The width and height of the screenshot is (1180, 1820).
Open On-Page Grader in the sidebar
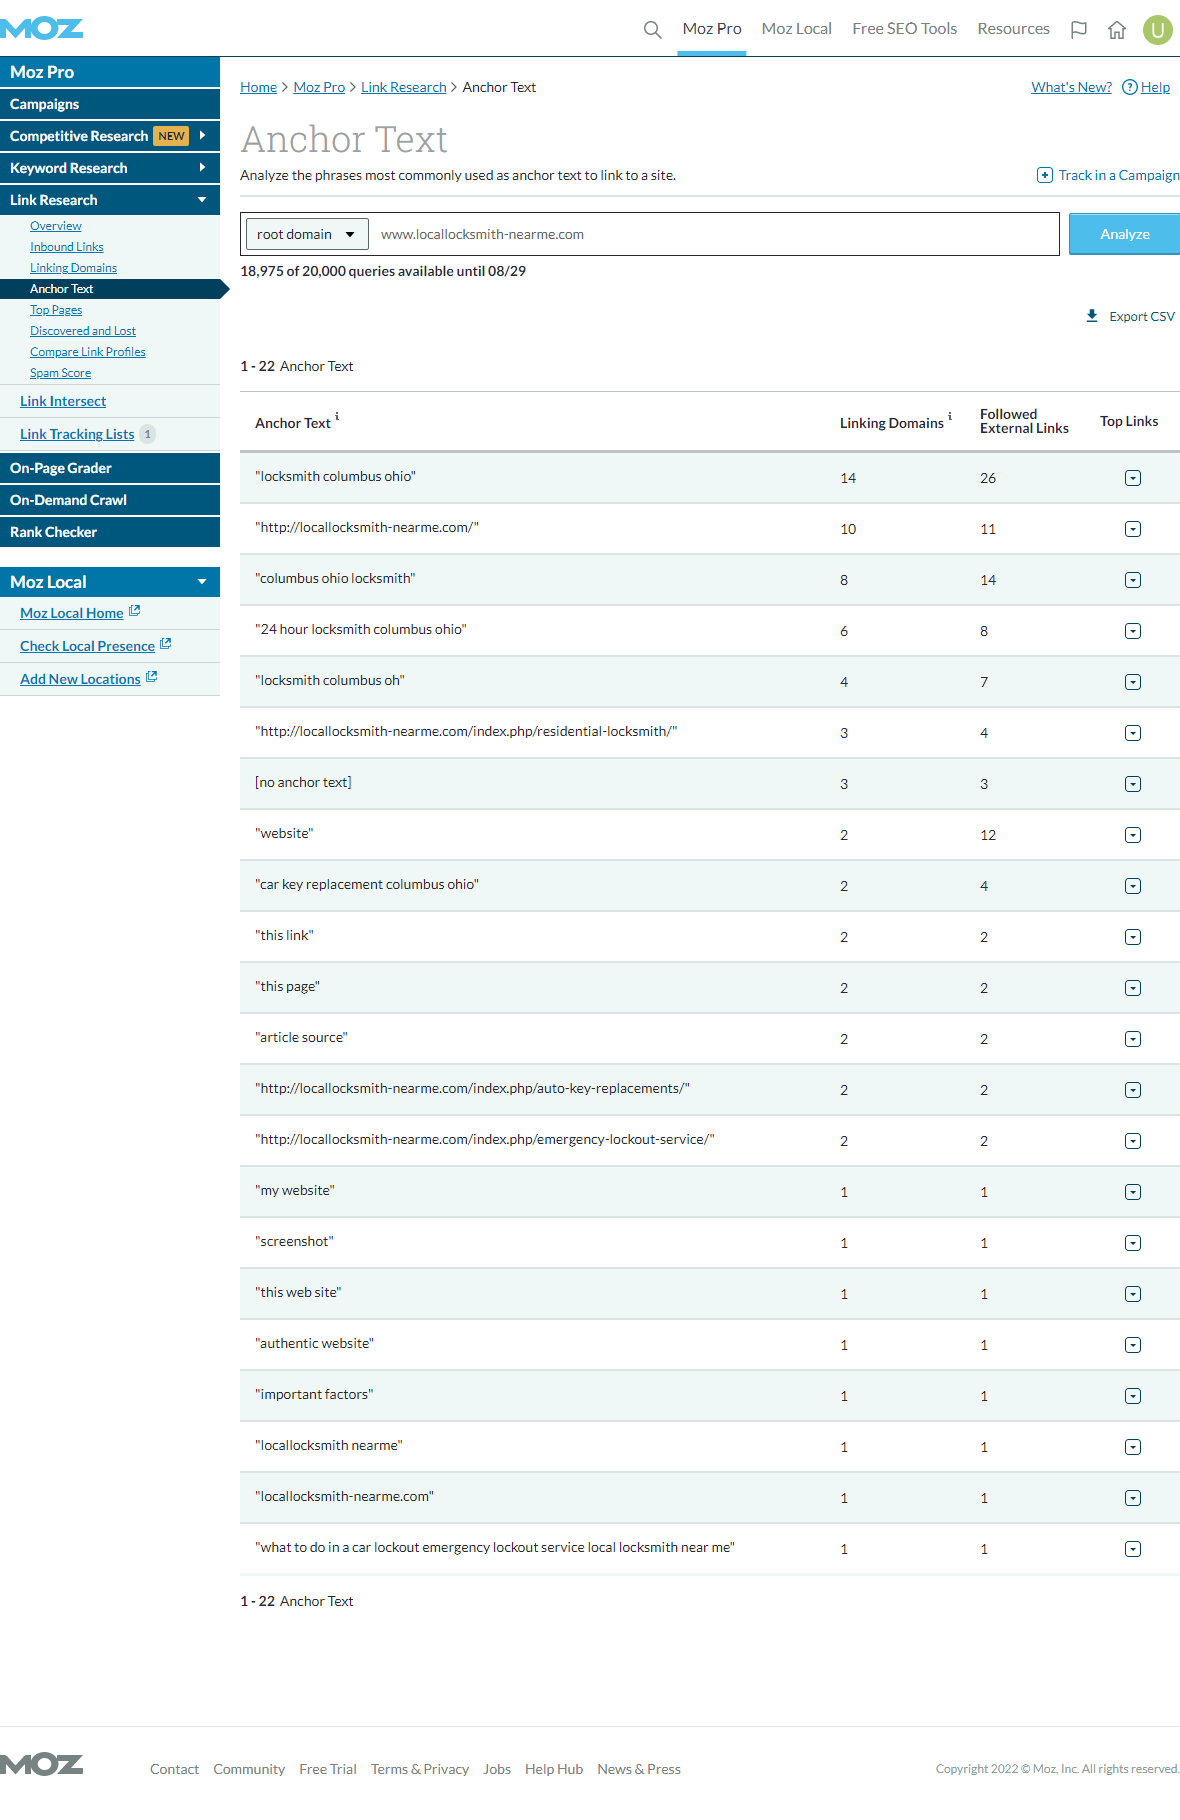[x=110, y=468]
